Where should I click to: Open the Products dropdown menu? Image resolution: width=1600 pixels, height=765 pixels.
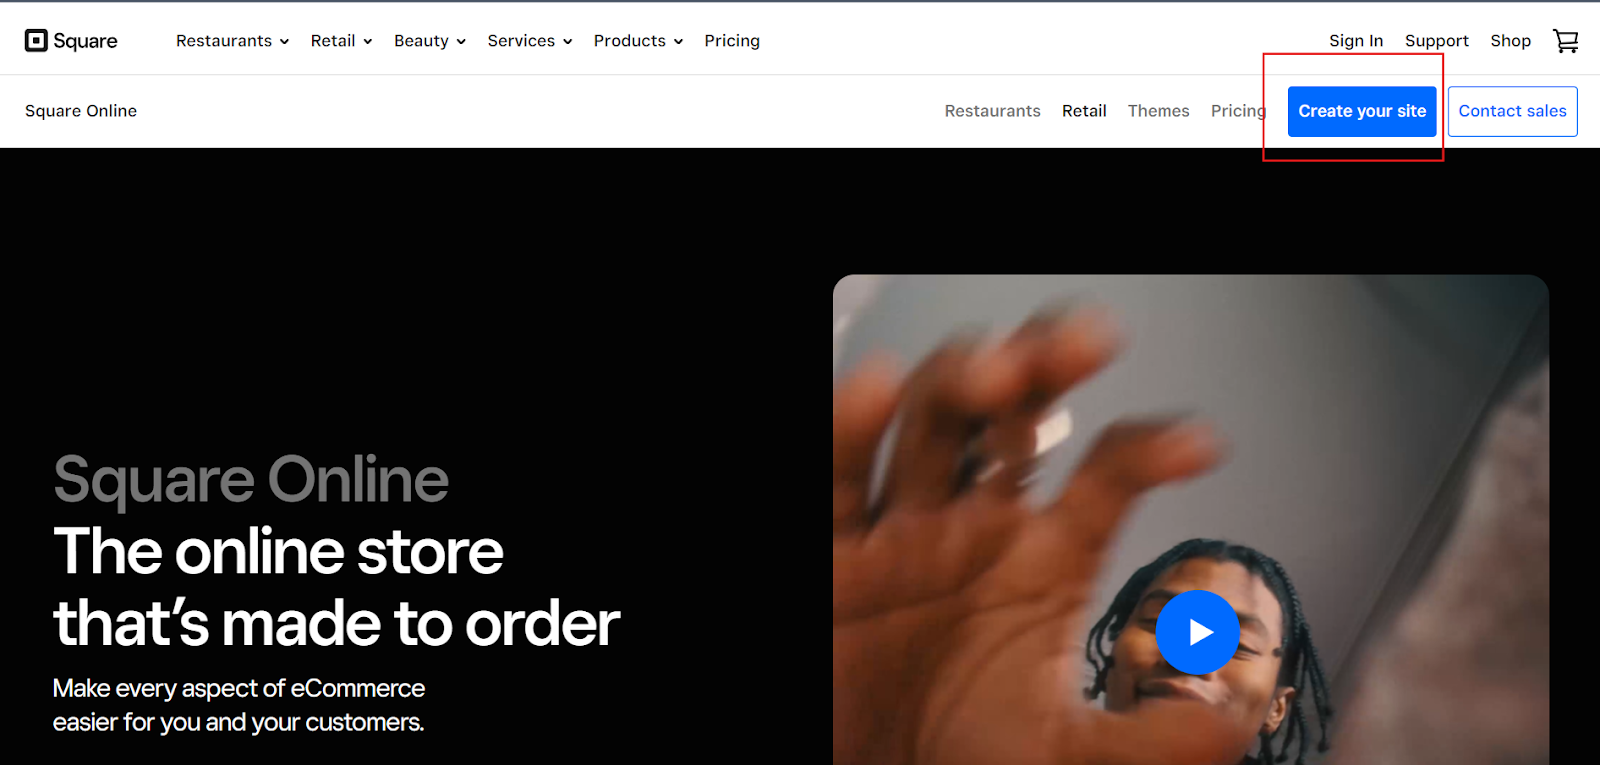(x=638, y=41)
